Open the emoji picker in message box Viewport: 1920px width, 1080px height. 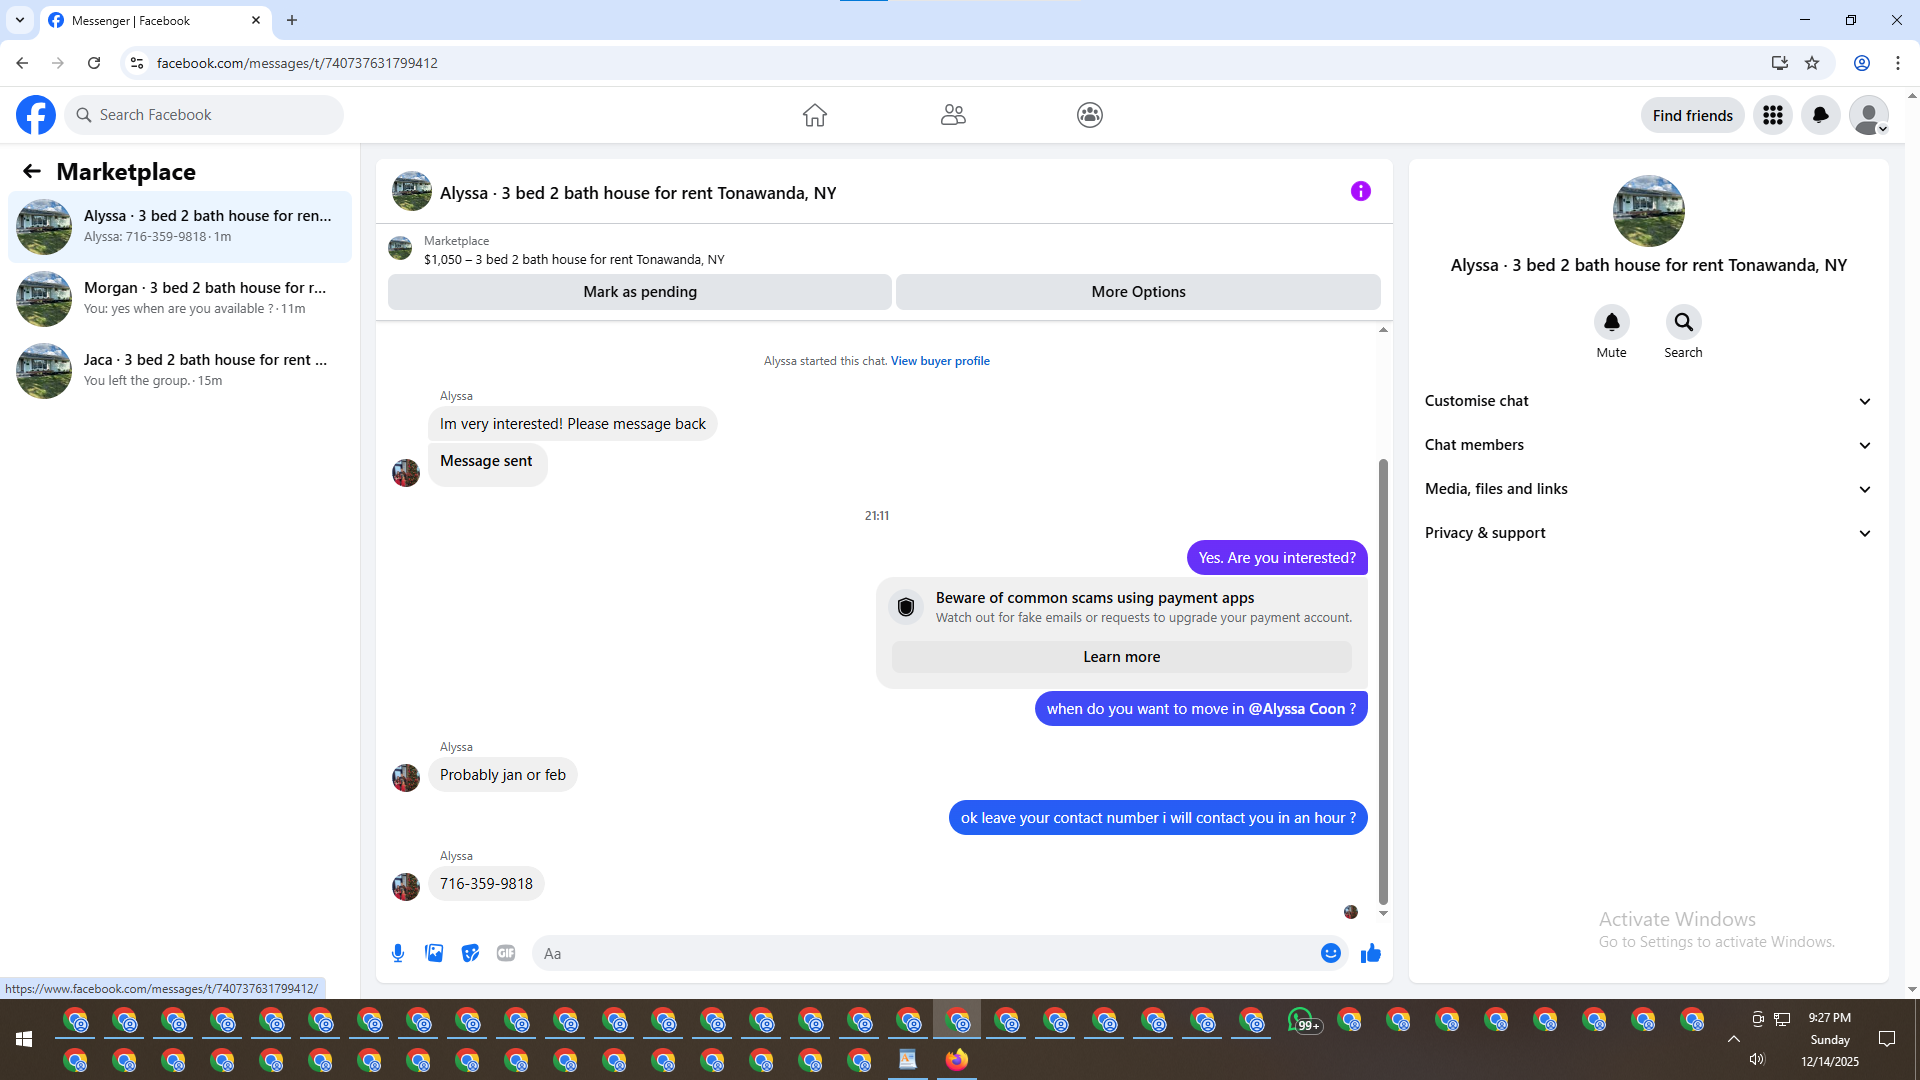point(1330,953)
